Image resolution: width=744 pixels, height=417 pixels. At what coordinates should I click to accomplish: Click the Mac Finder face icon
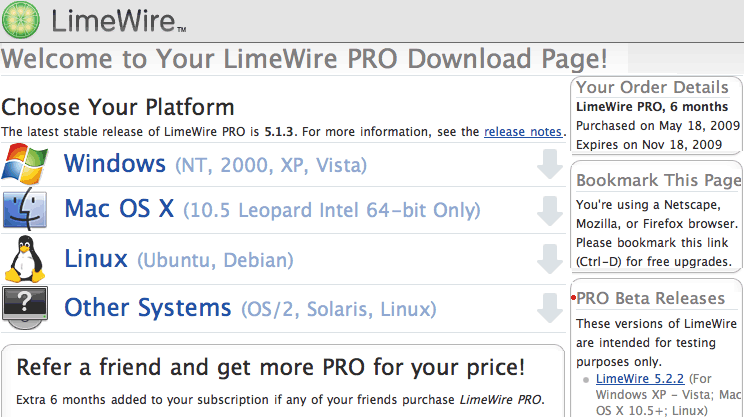click(25, 209)
